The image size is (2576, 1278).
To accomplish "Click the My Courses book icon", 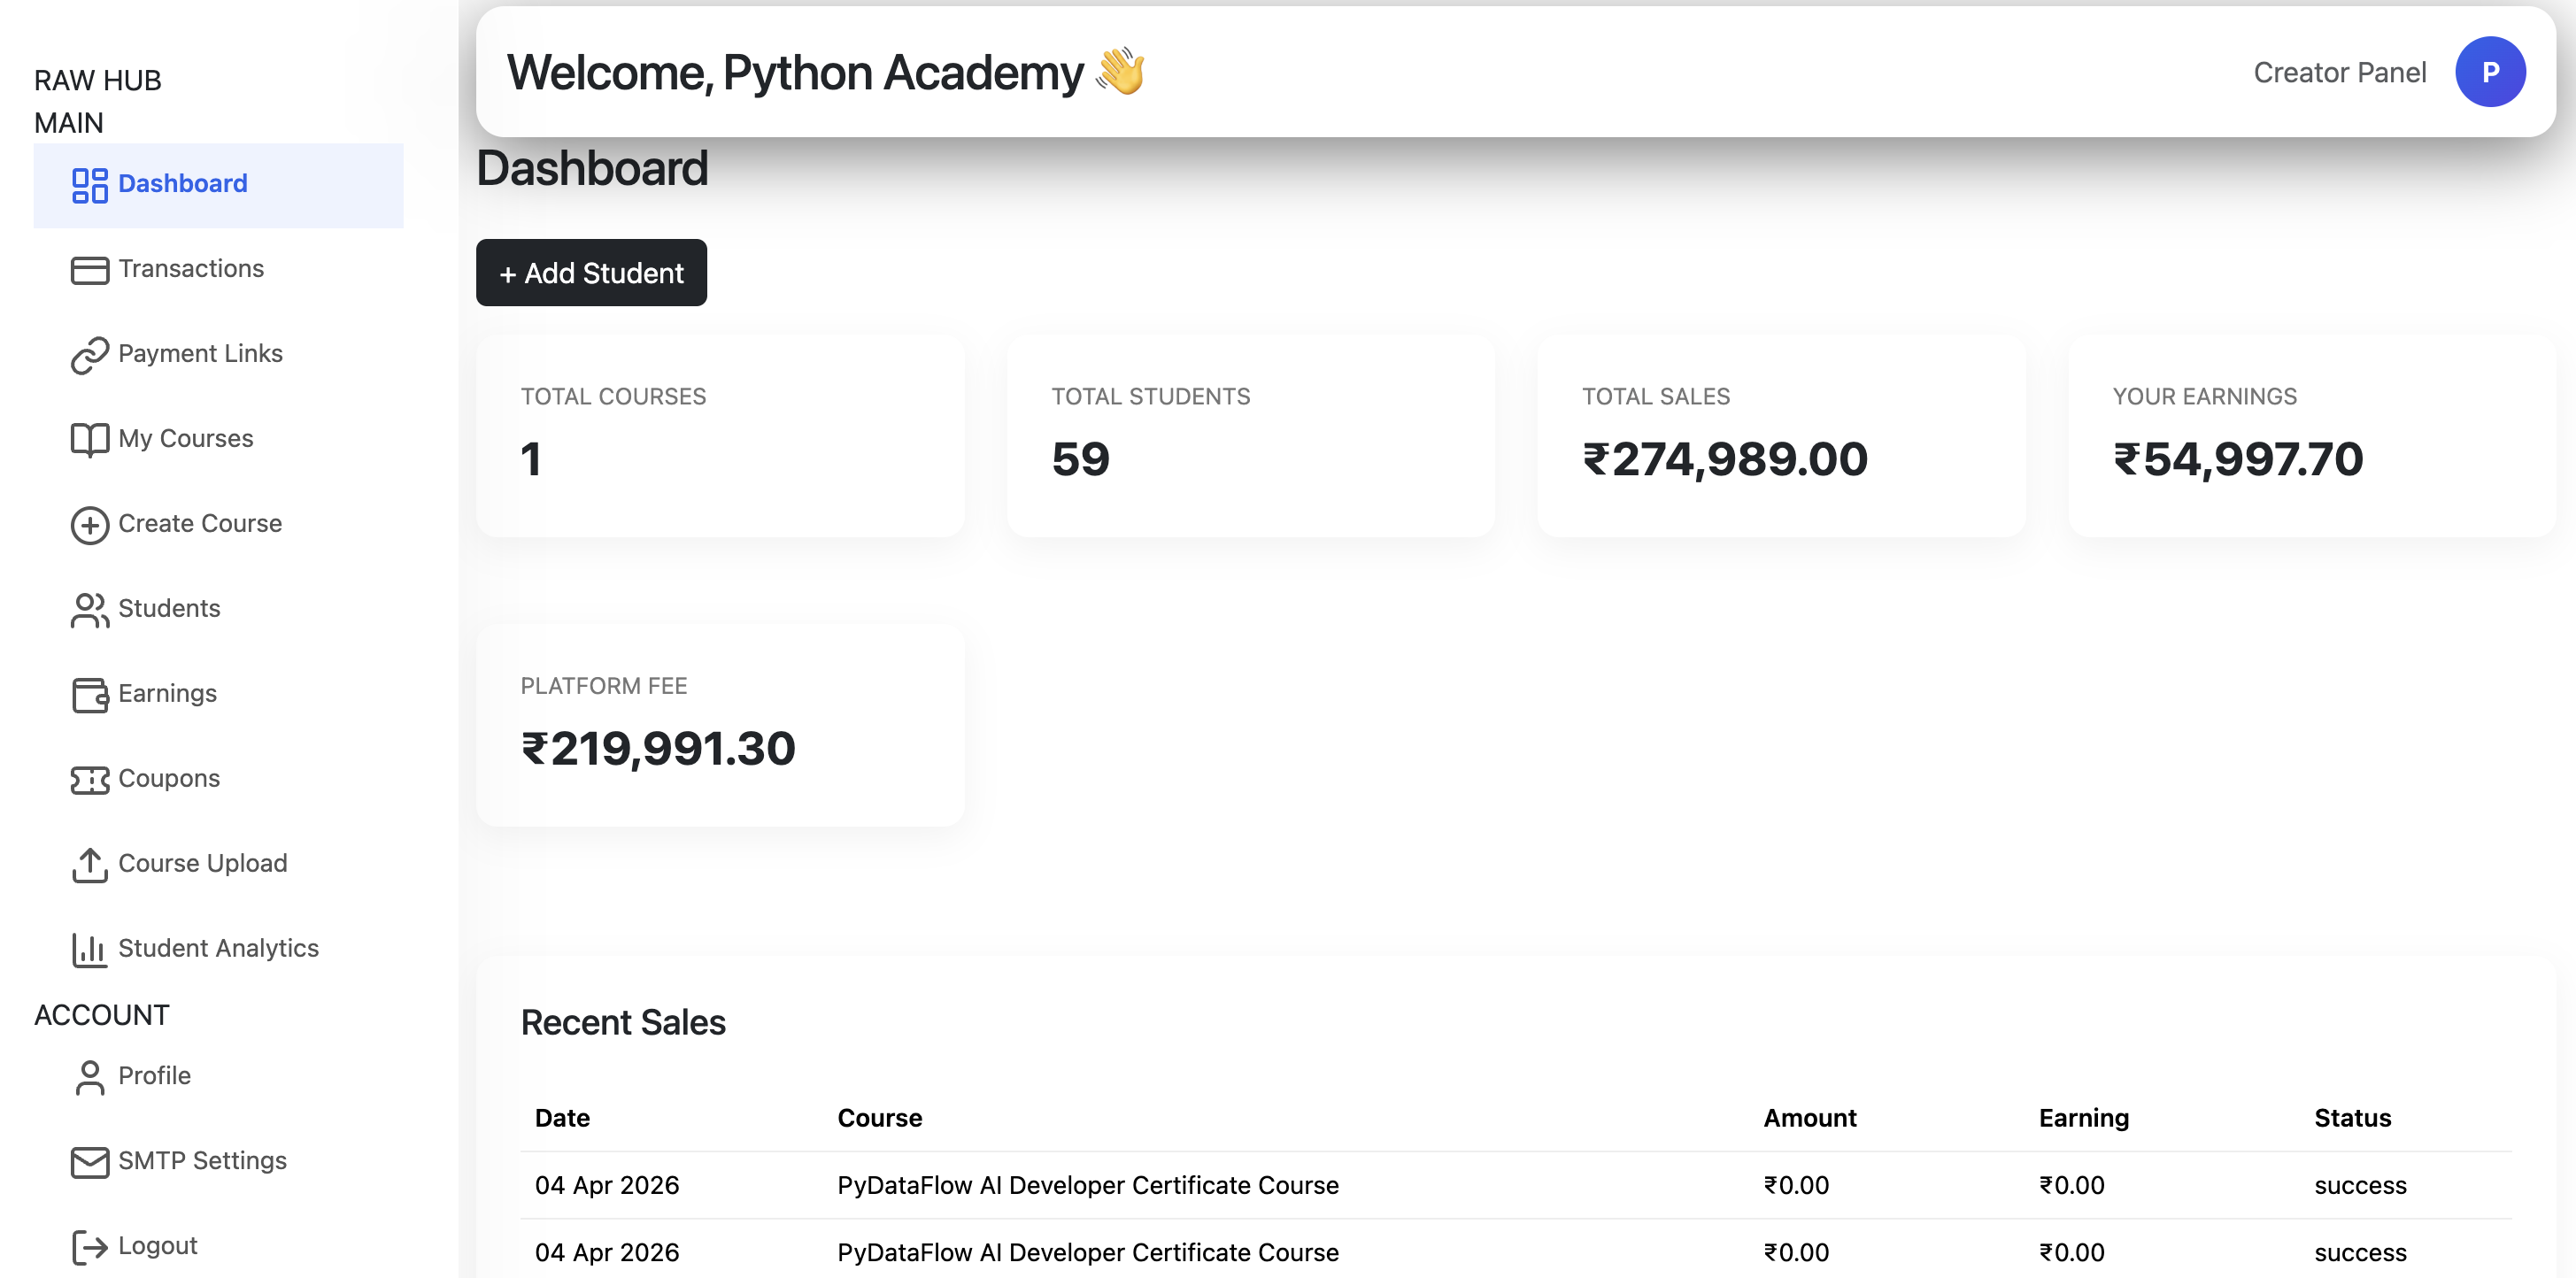I will click(89, 440).
